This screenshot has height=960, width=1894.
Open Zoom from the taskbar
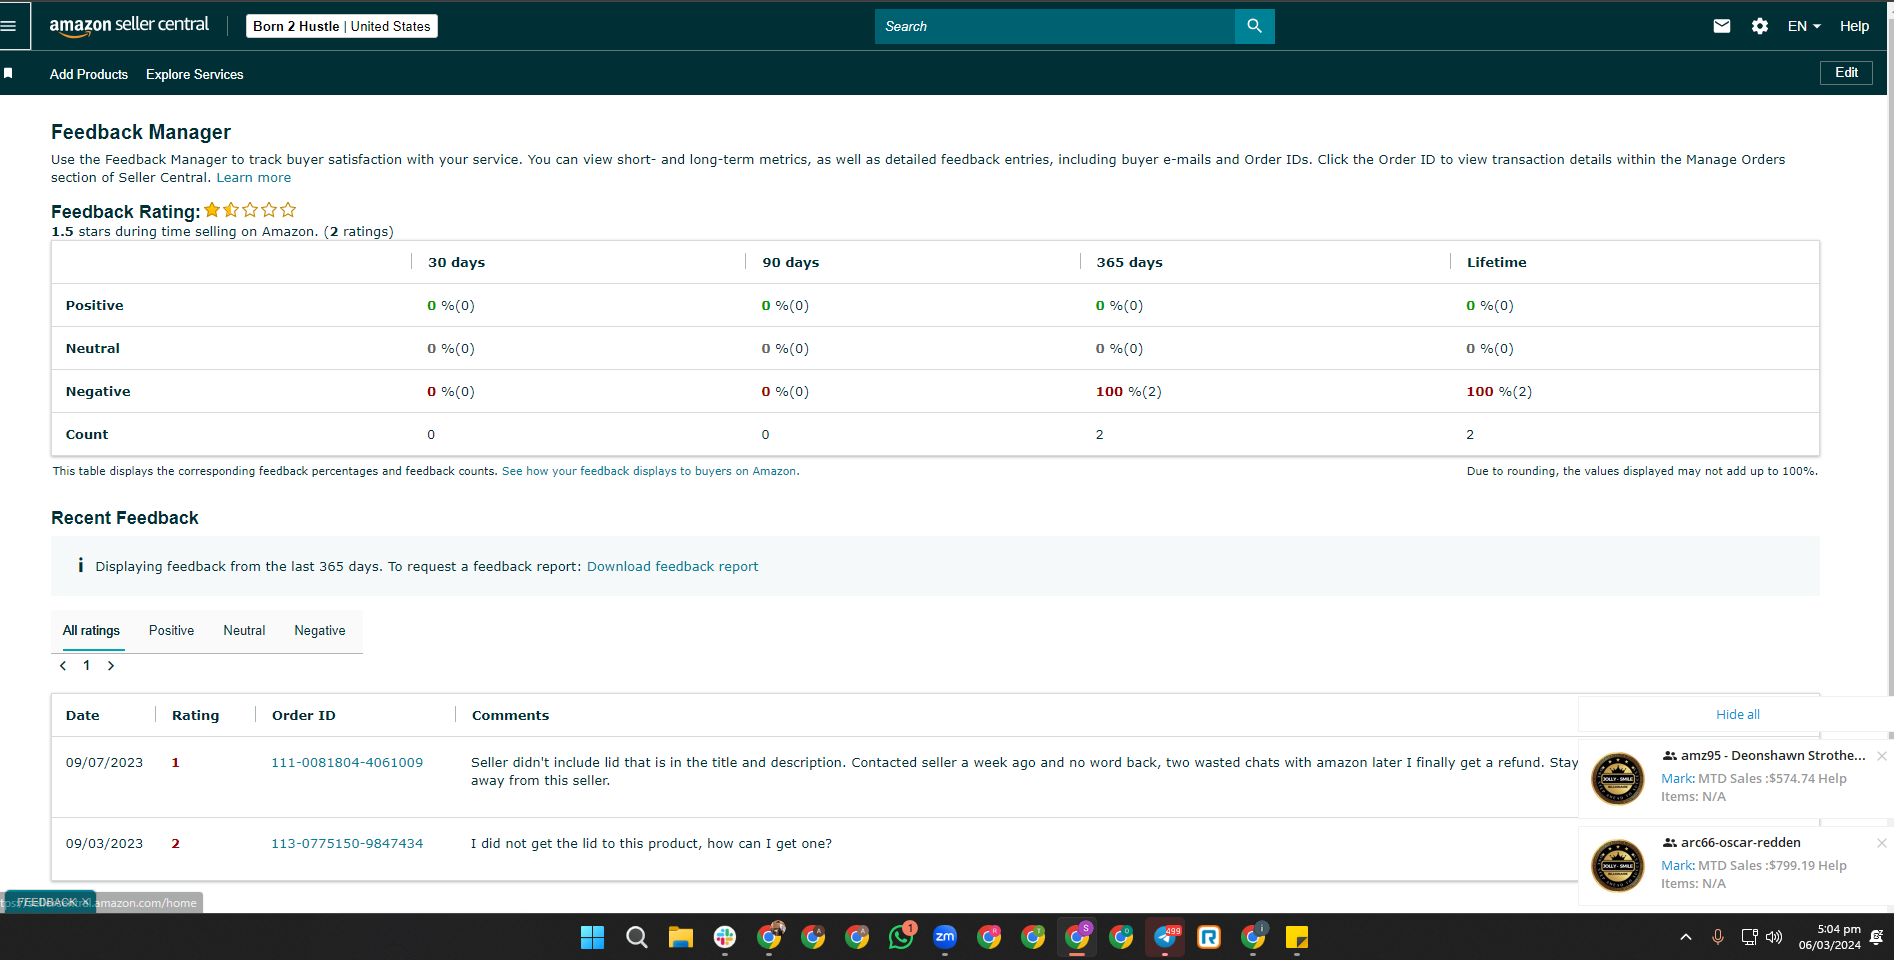click(945, 937)
